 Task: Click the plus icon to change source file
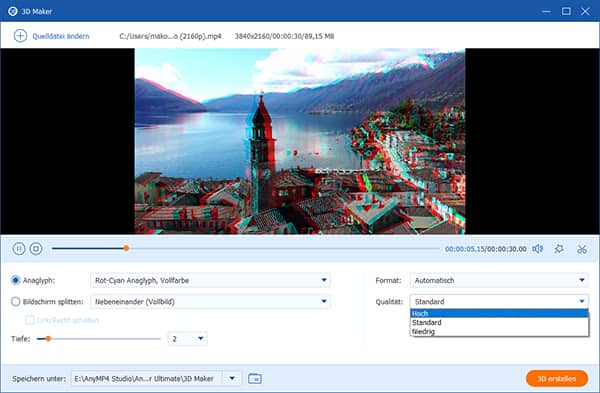tap(20, 36)
